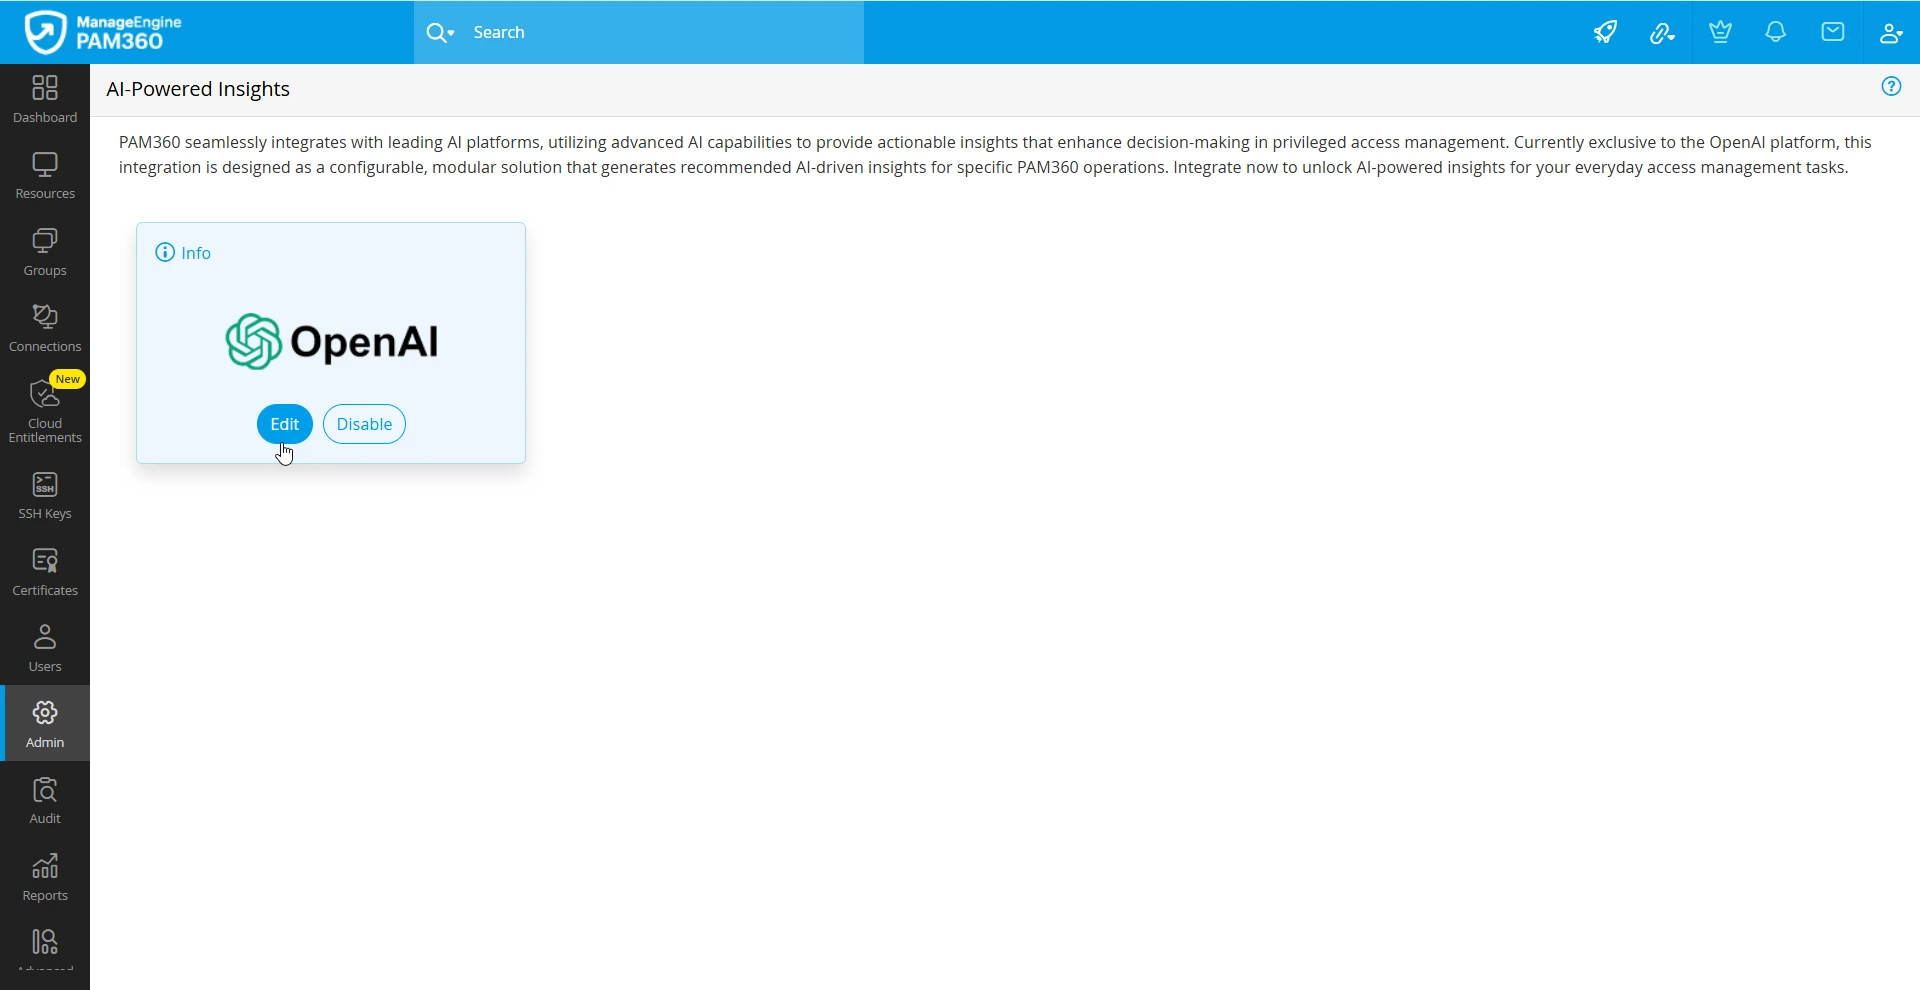Click the key link icon in header
This screenshot has width=1920, height=990.
(1662, 33)
